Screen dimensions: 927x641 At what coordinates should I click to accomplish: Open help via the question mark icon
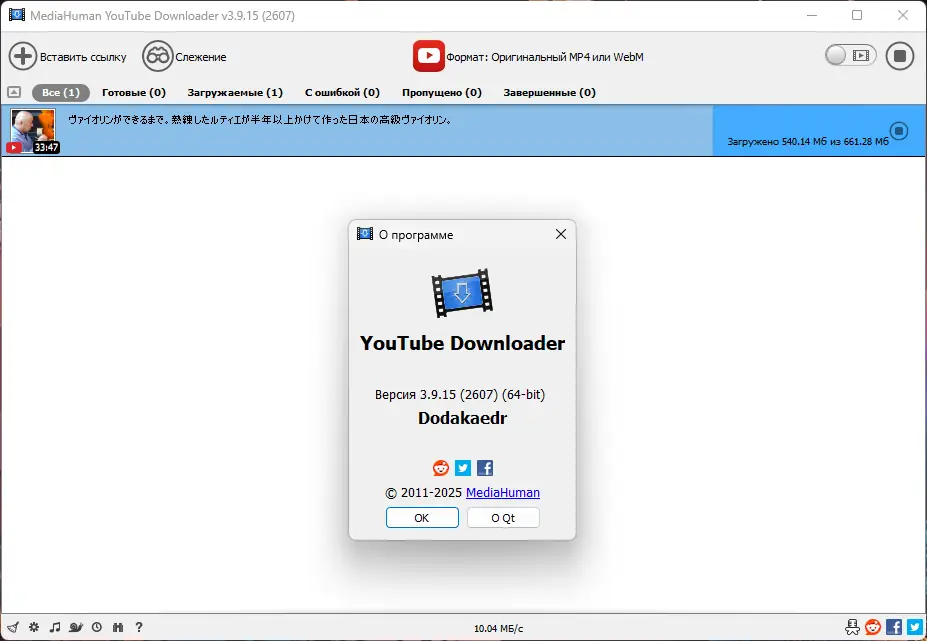(139, 627)
